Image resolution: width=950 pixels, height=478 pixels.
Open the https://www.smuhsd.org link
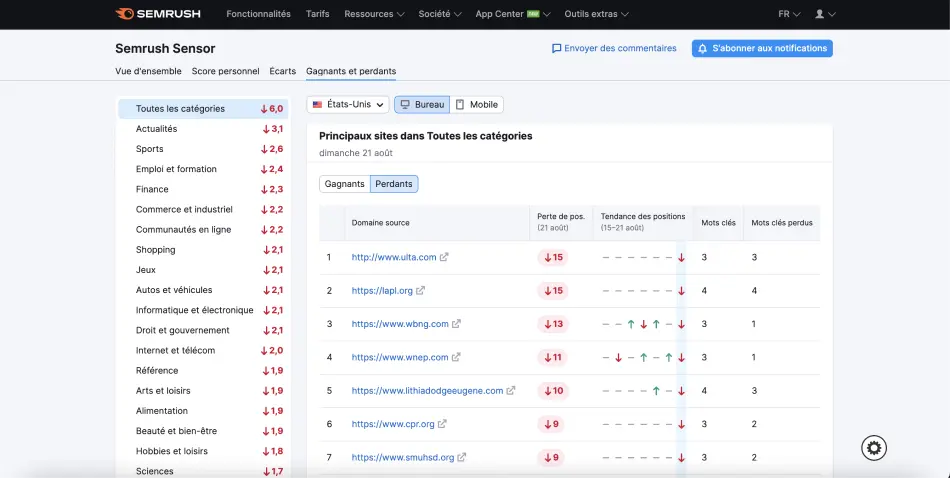(402, 457)
